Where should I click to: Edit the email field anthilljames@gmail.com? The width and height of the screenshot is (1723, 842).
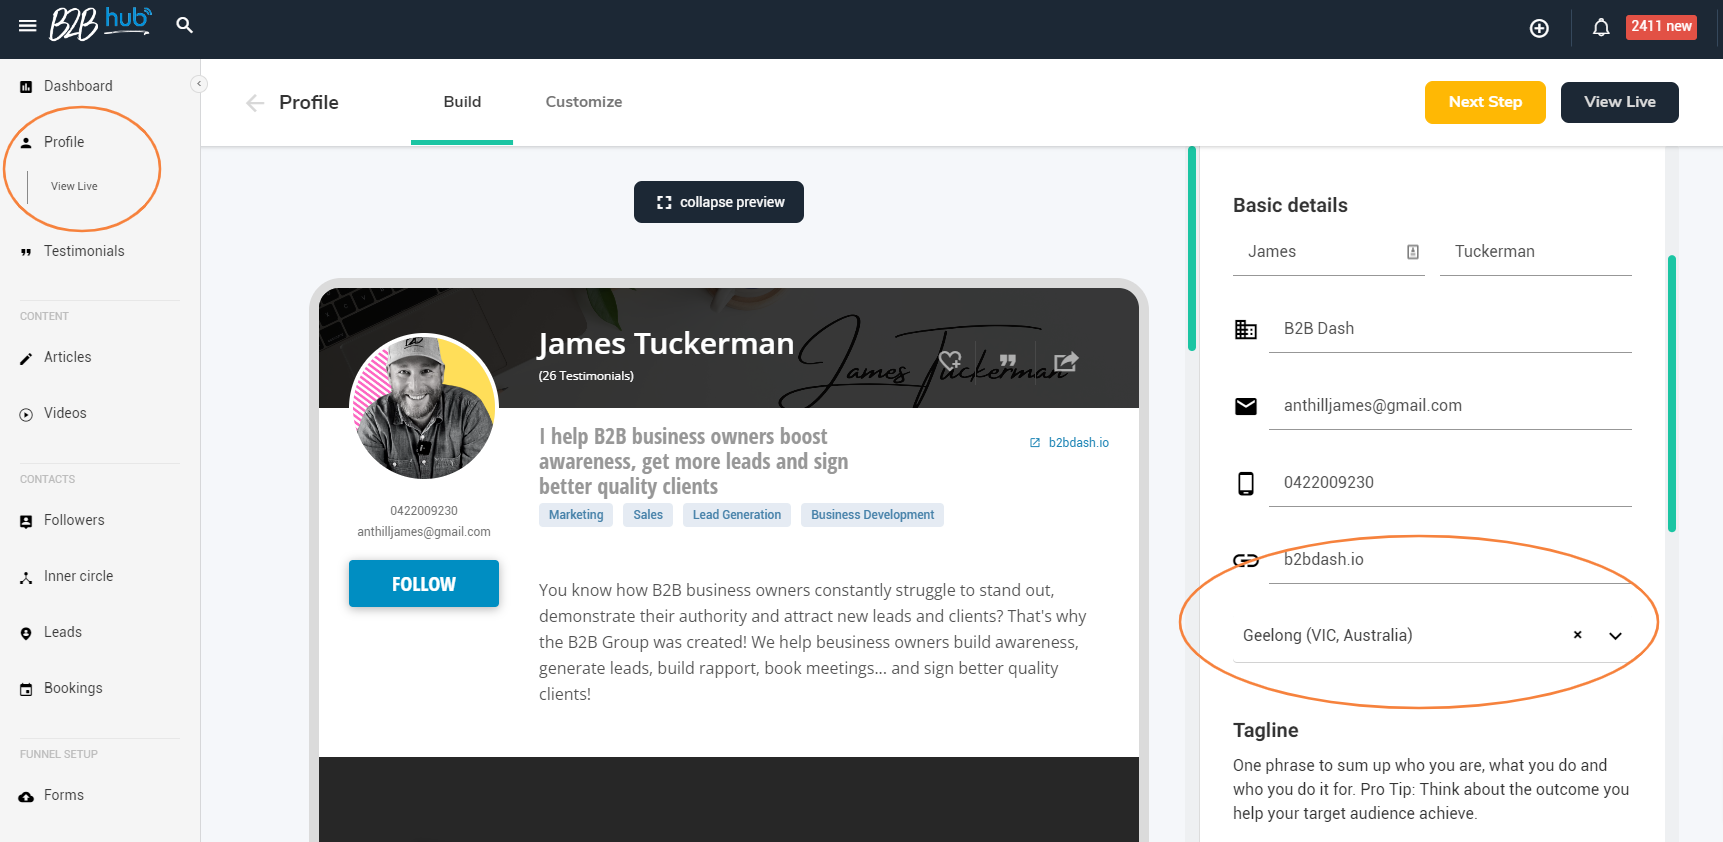coord(1450,406)
